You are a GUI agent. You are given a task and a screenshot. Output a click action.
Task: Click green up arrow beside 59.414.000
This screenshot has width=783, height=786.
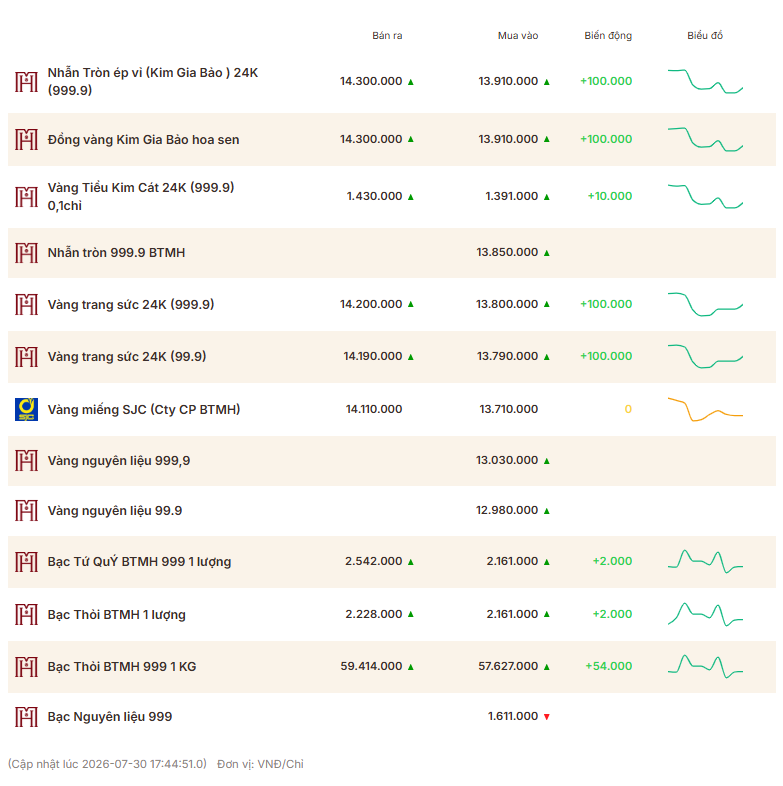click(411, 667)
